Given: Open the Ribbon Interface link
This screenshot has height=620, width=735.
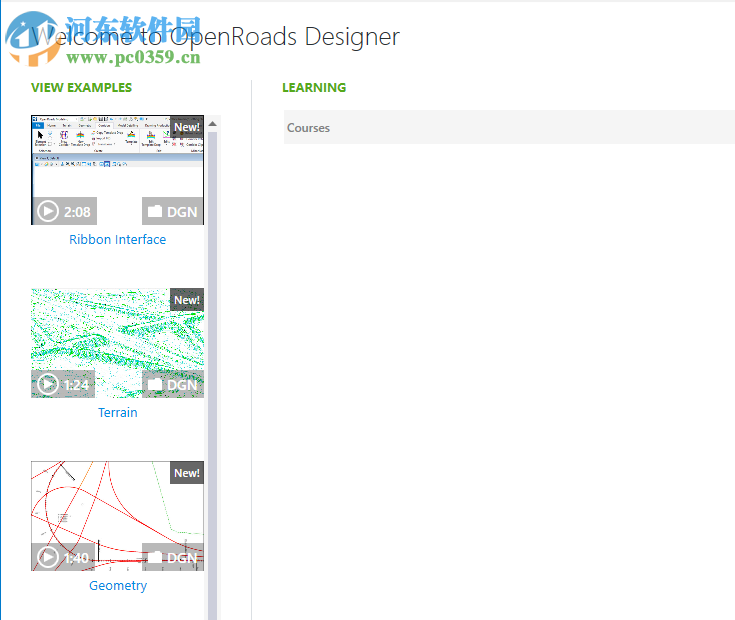Looking at the screenshot, I should (x=118, y=239).
